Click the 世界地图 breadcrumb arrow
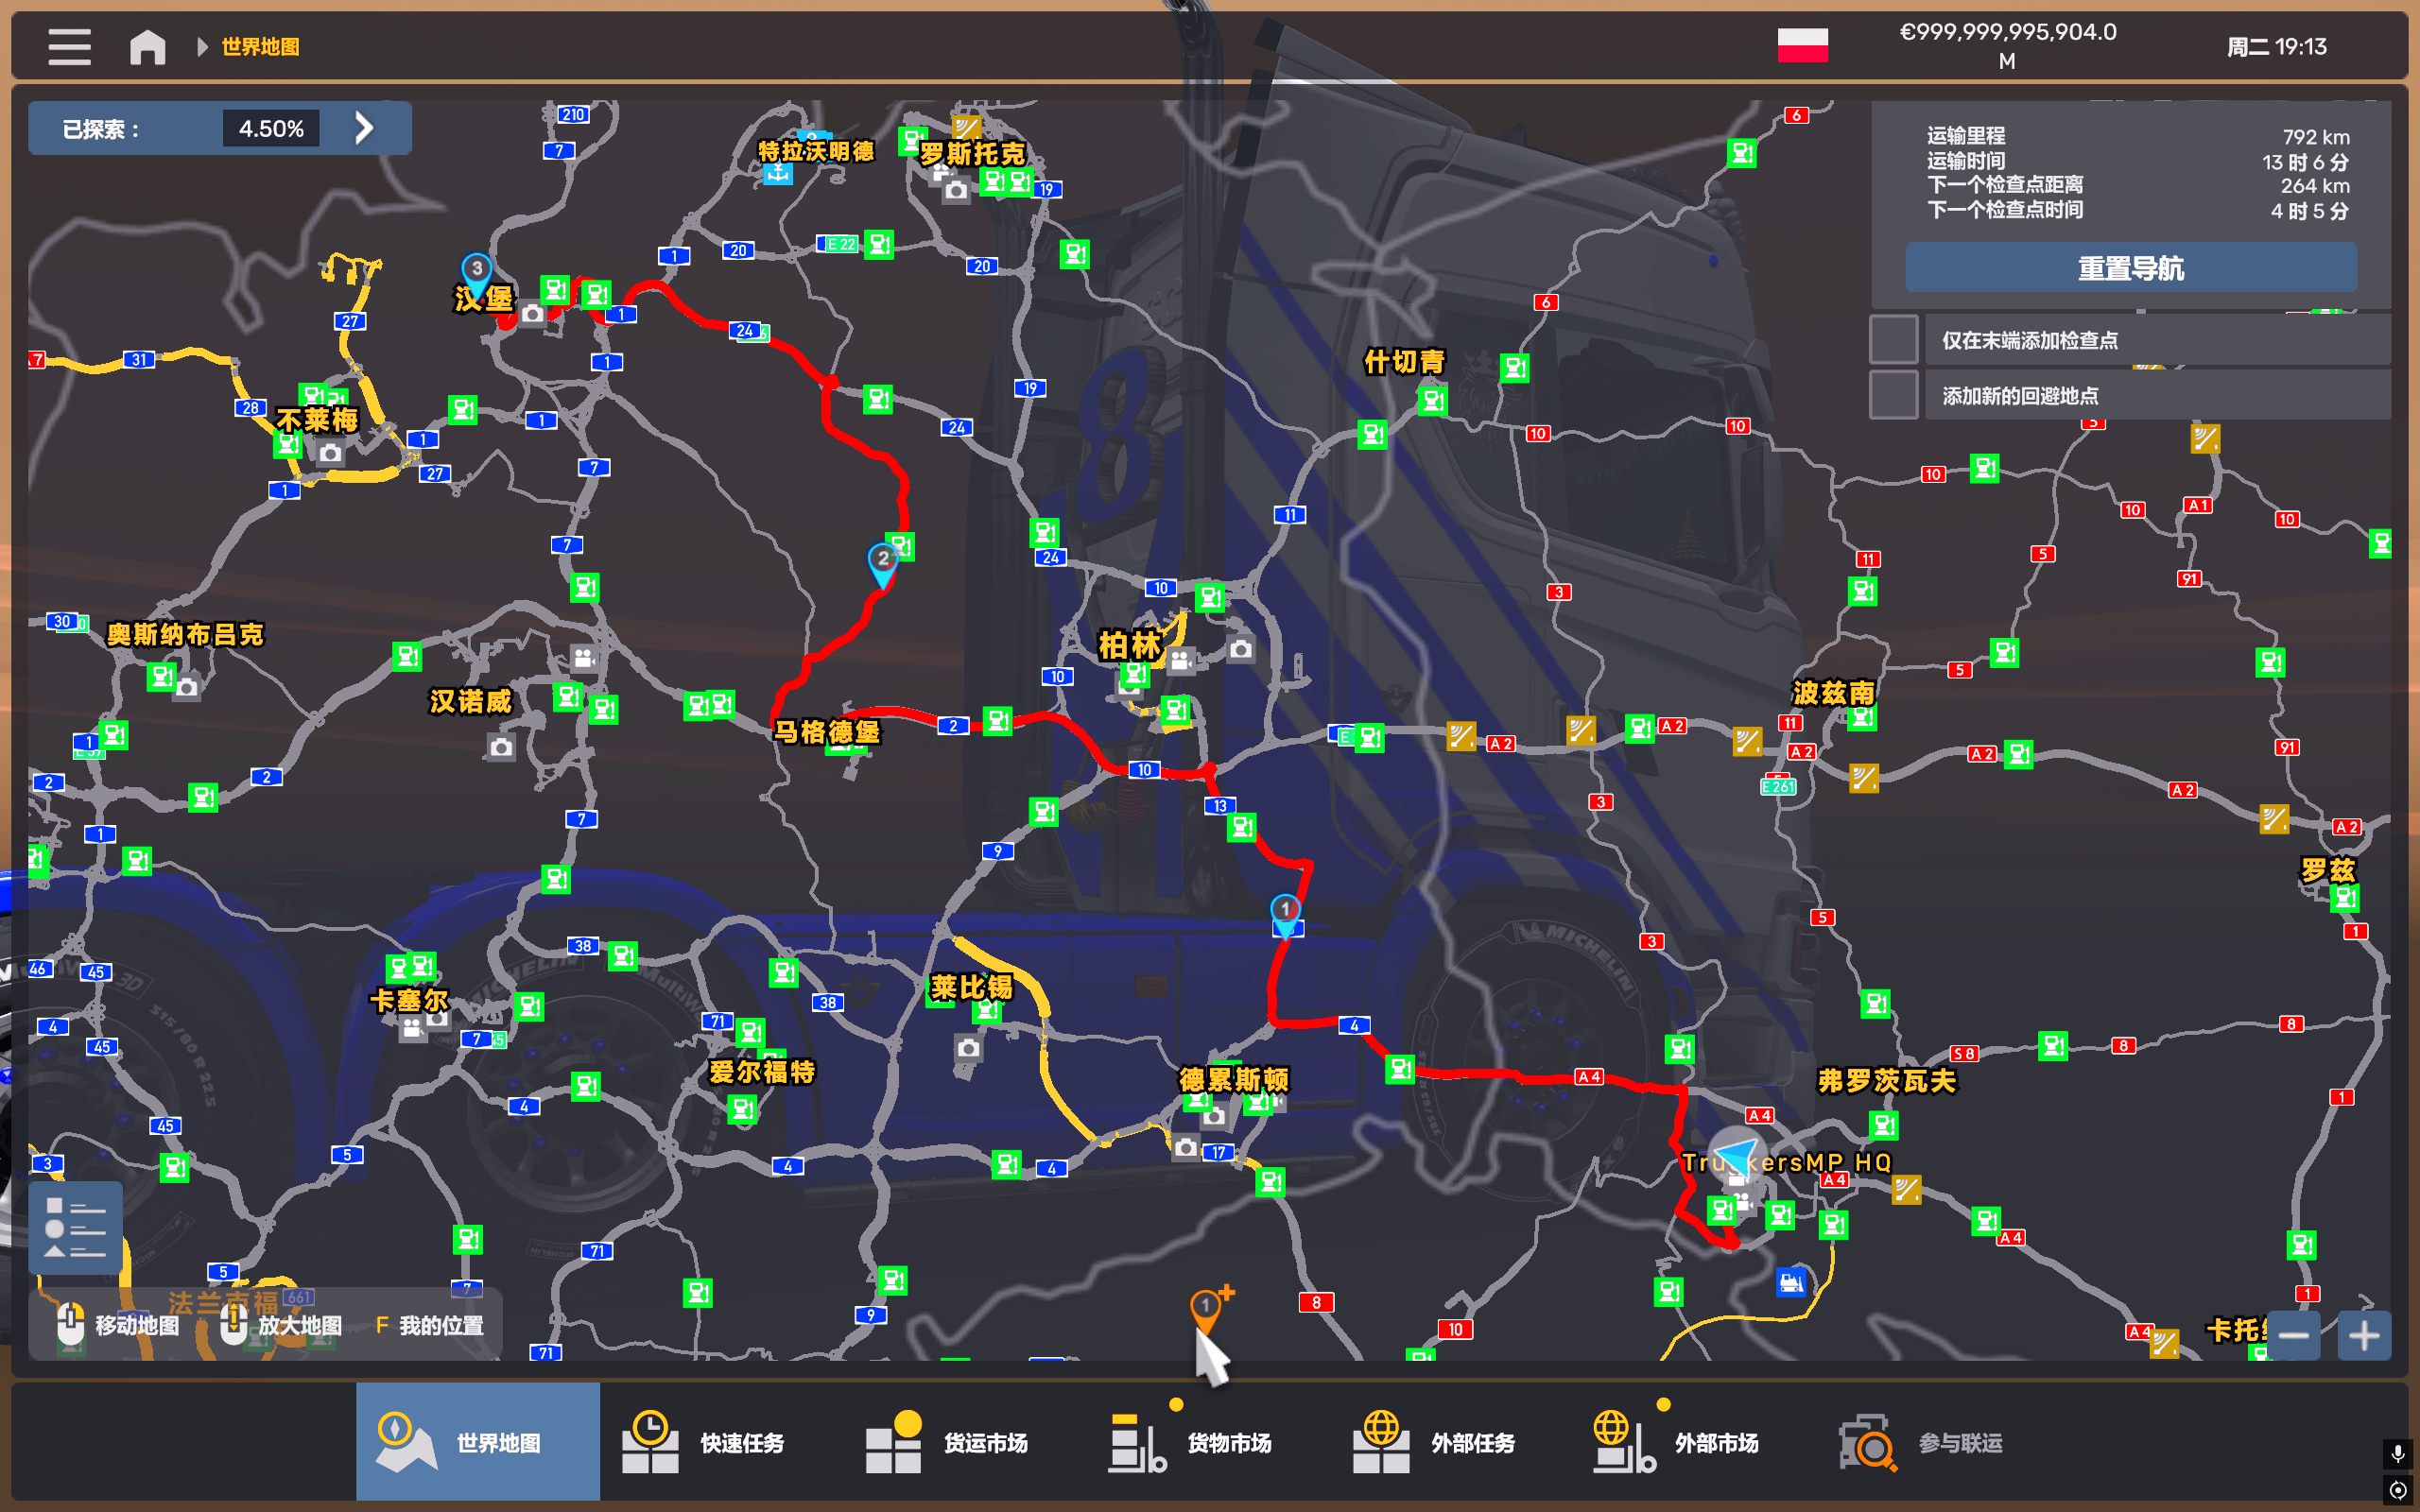This screenshot has width=2420, height=1512. (x=203, y=46)
